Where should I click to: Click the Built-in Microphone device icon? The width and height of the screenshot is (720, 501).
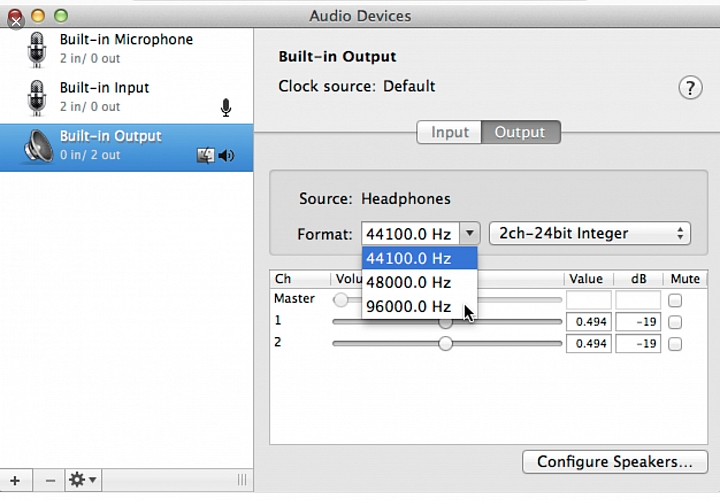(x=37, y=50)
